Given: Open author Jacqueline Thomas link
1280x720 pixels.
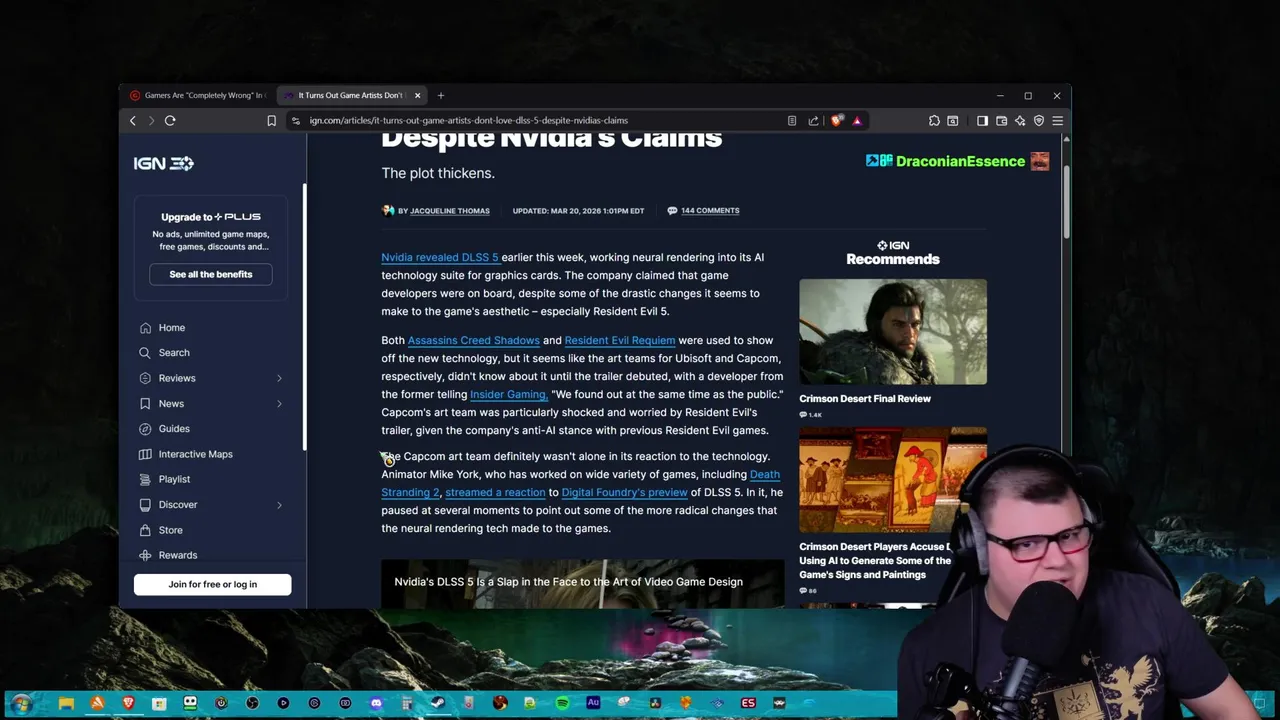Looking at the screenshot, I should pos(449,211).
